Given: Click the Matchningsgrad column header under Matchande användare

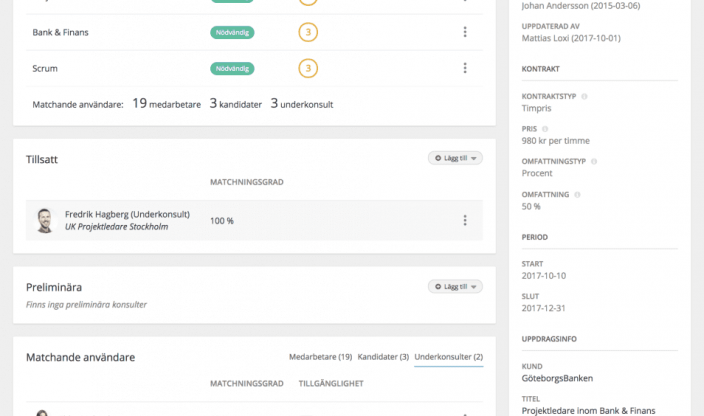Looking at the screenshot, I should point(246,383).
